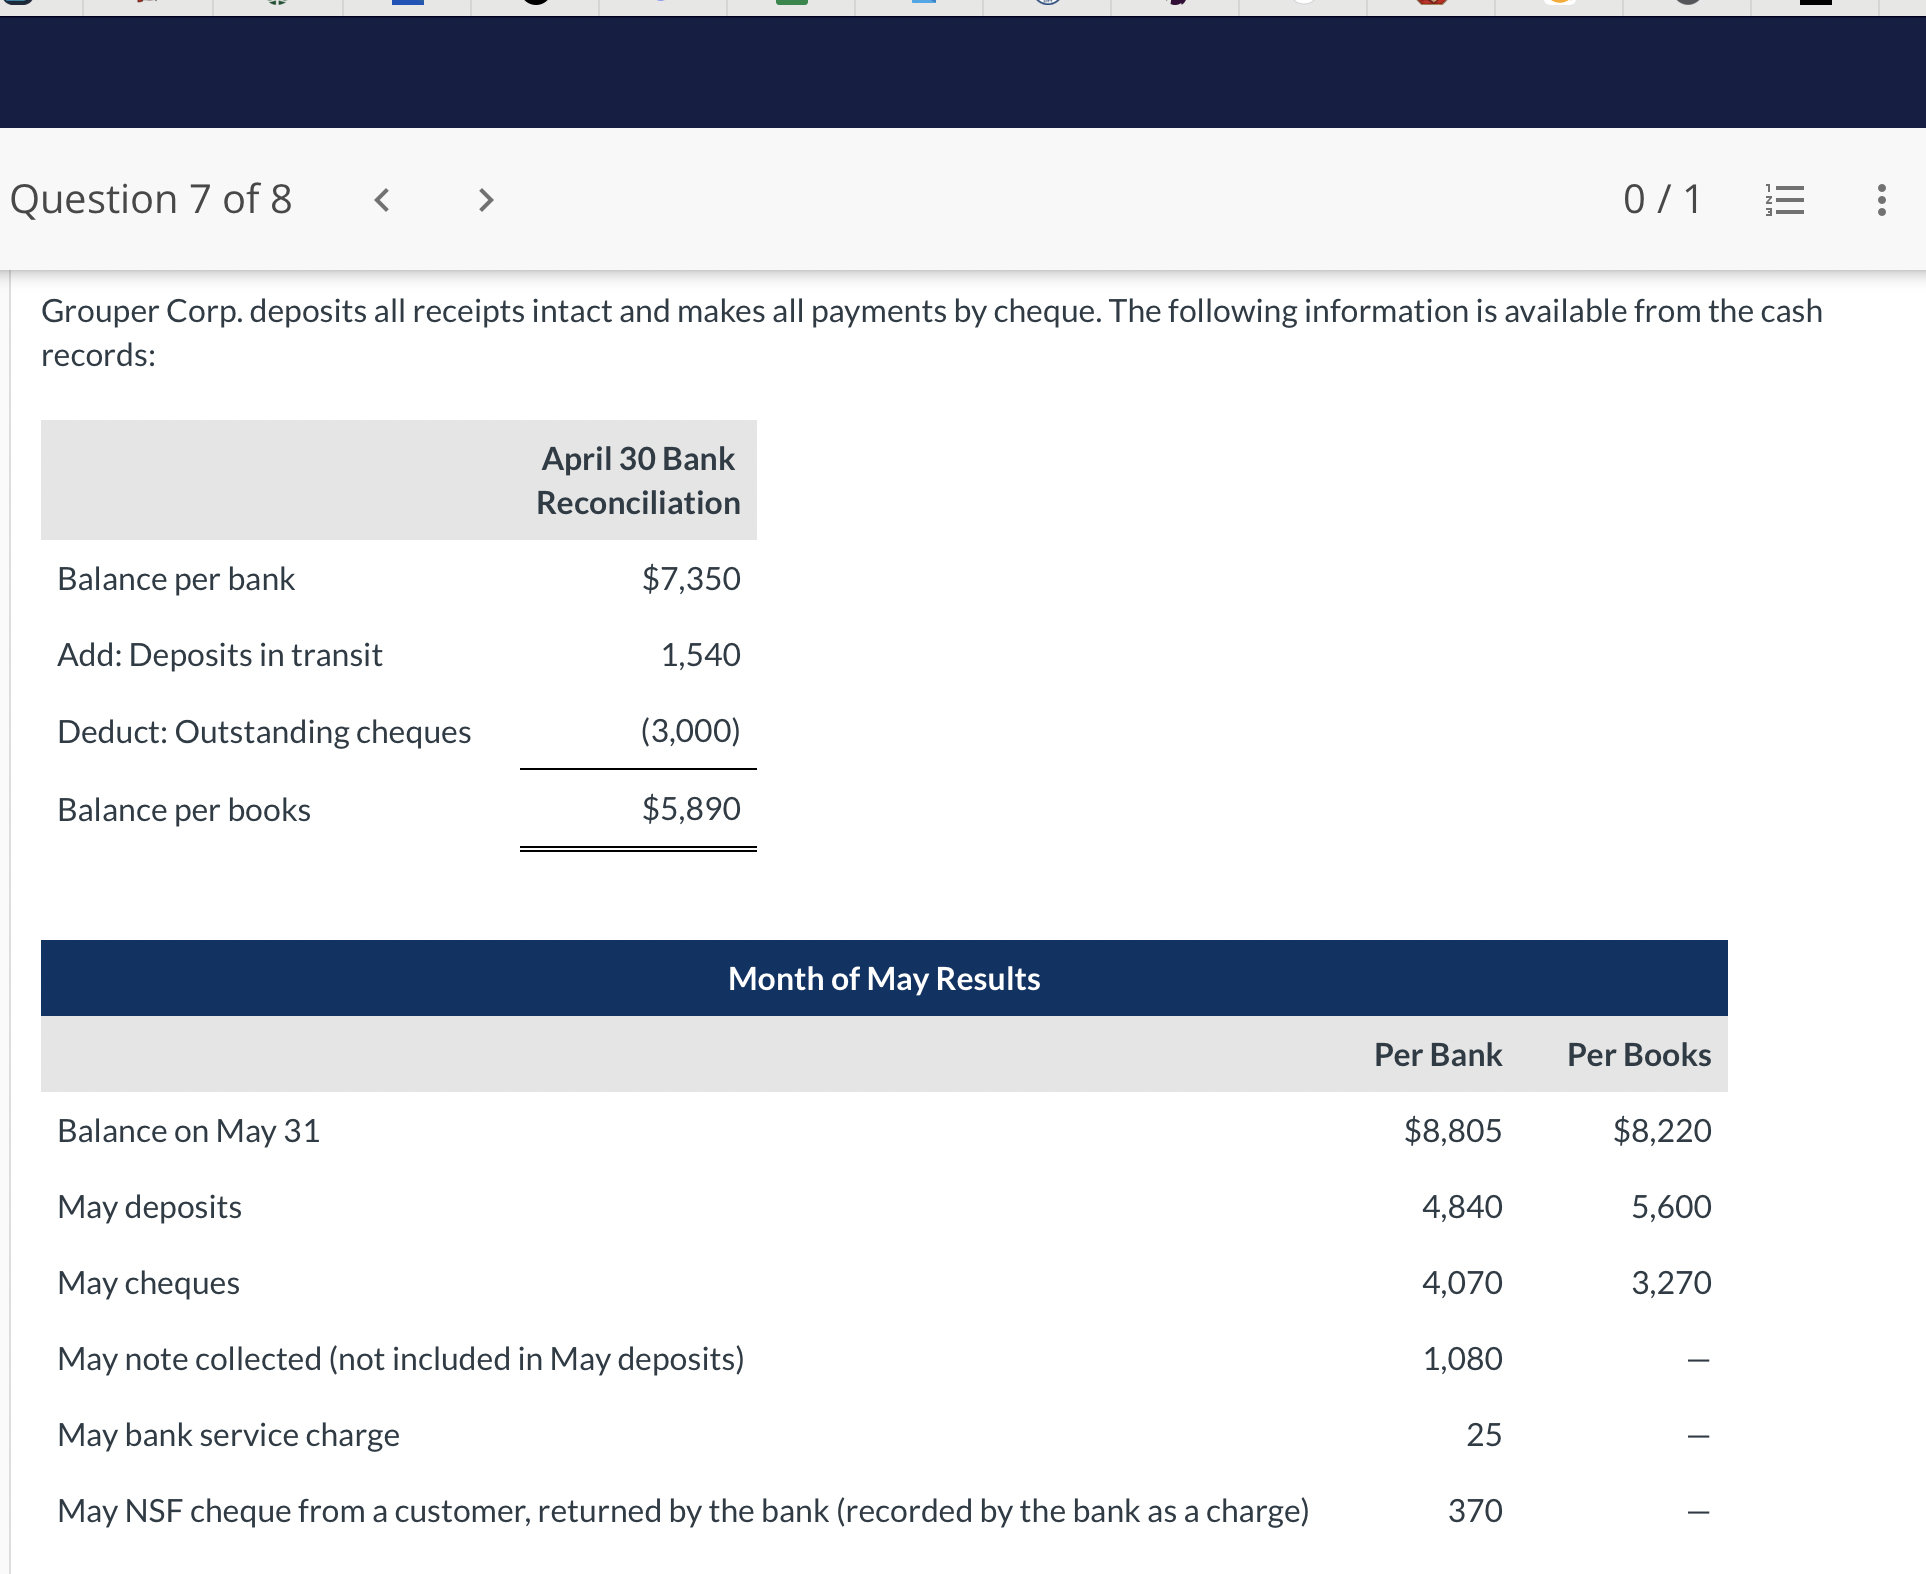1926x1574 pixels.
Task: Click the 1,080 May note collected amount
Action: 1462,1358
